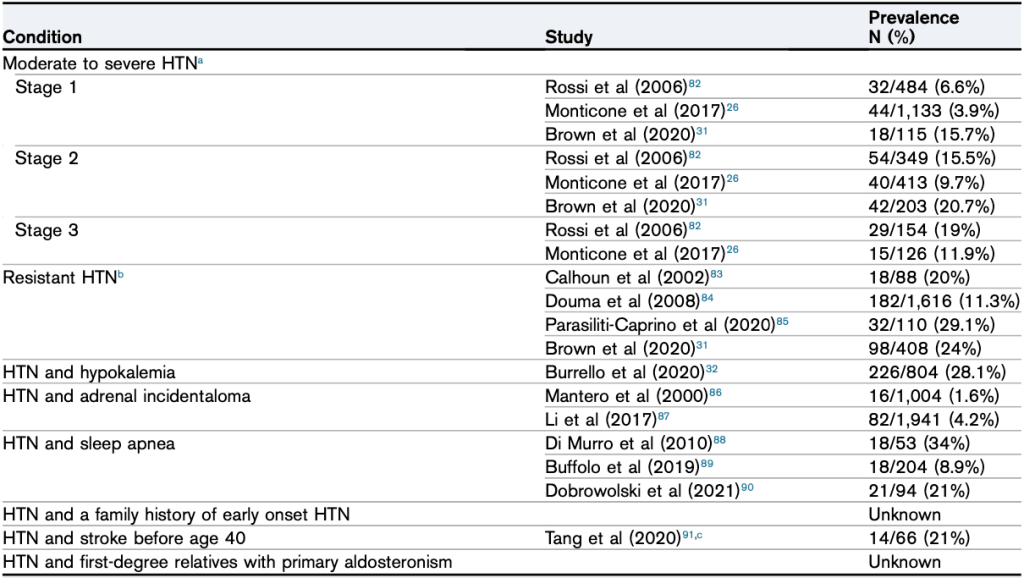This screenshot has height=578, width=1024.
Task: Open reference 32 for Burrello et al (2020)
Action: 712,369
